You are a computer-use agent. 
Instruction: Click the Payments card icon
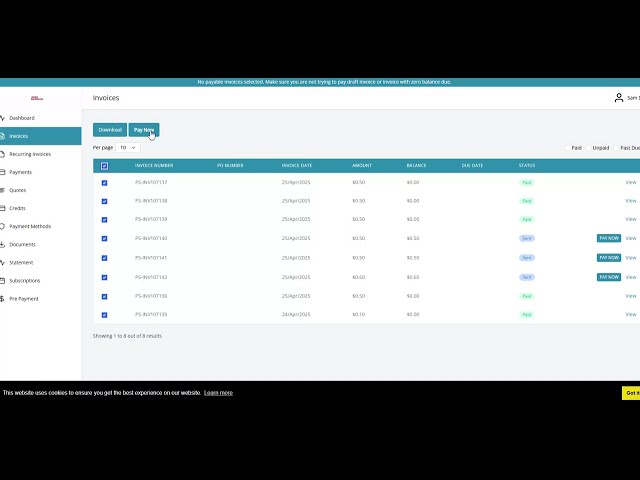pyautogui.click(x=3, y=172)
